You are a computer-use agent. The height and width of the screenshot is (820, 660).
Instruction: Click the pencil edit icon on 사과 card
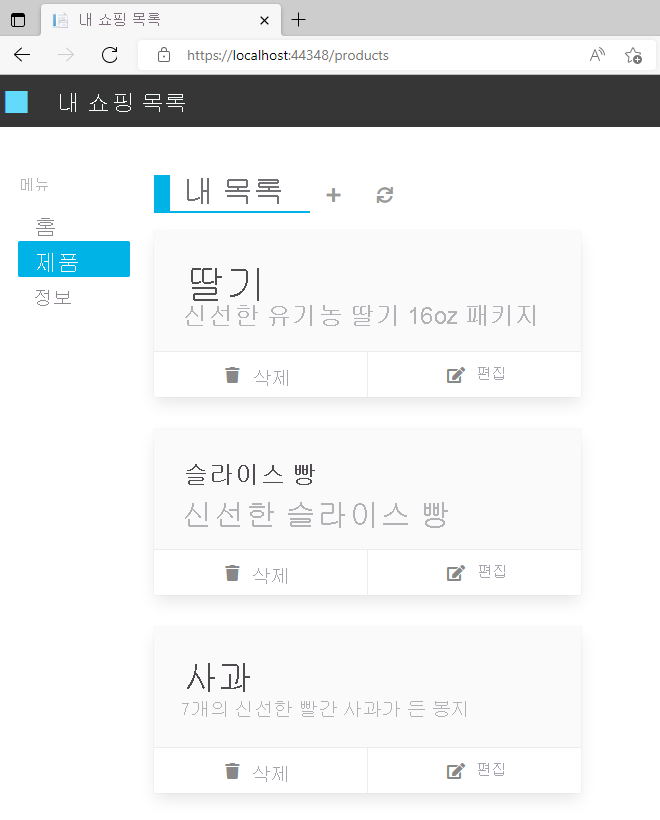click(456, 771)
